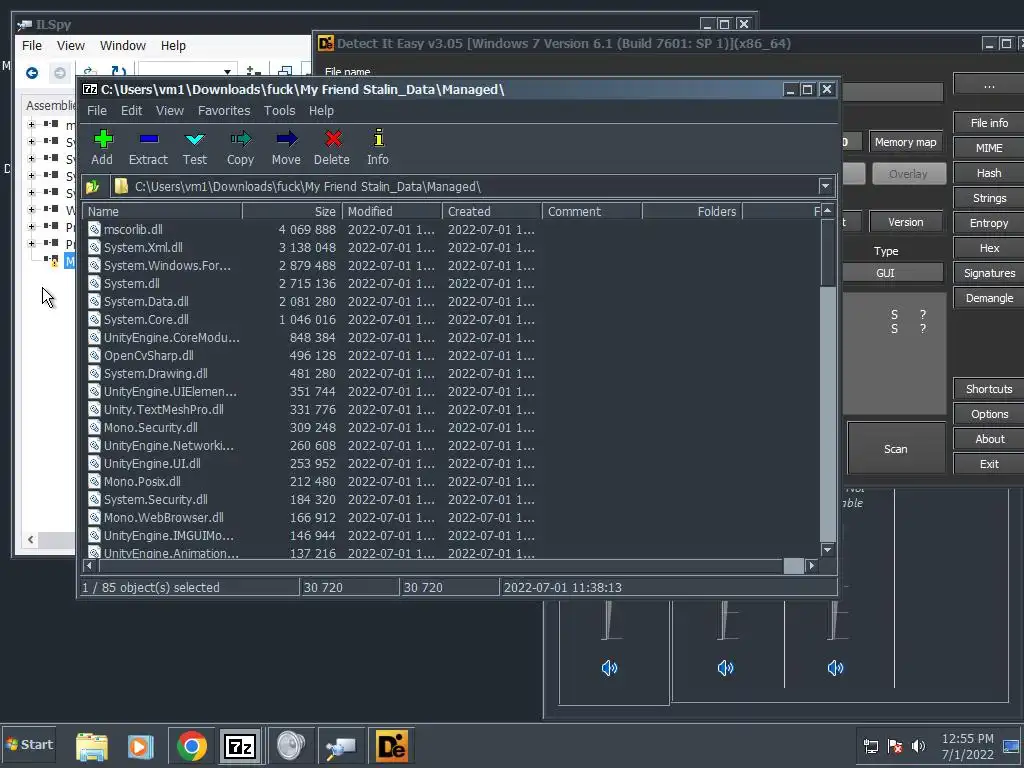
Task: Click the Options button in Detect It Easy
Action: (989, 414)
